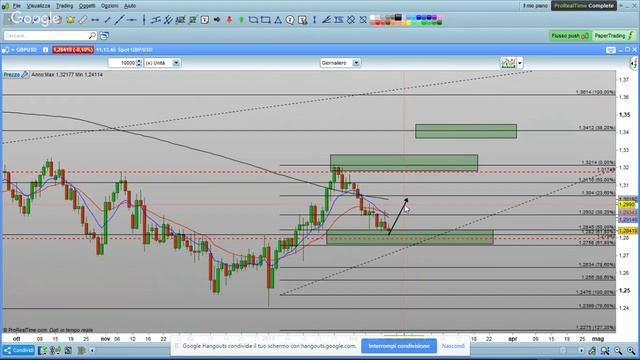Open the Visualizza menu
This screenshot has height=360, width=640.
38,6
